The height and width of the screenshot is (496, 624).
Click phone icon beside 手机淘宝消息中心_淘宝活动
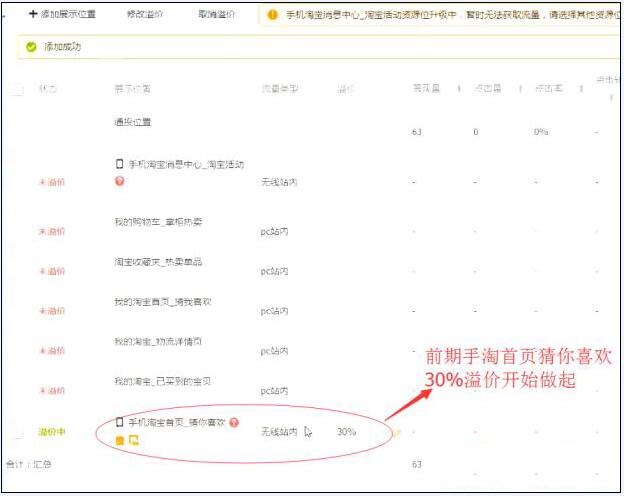(x=119, y=164)
